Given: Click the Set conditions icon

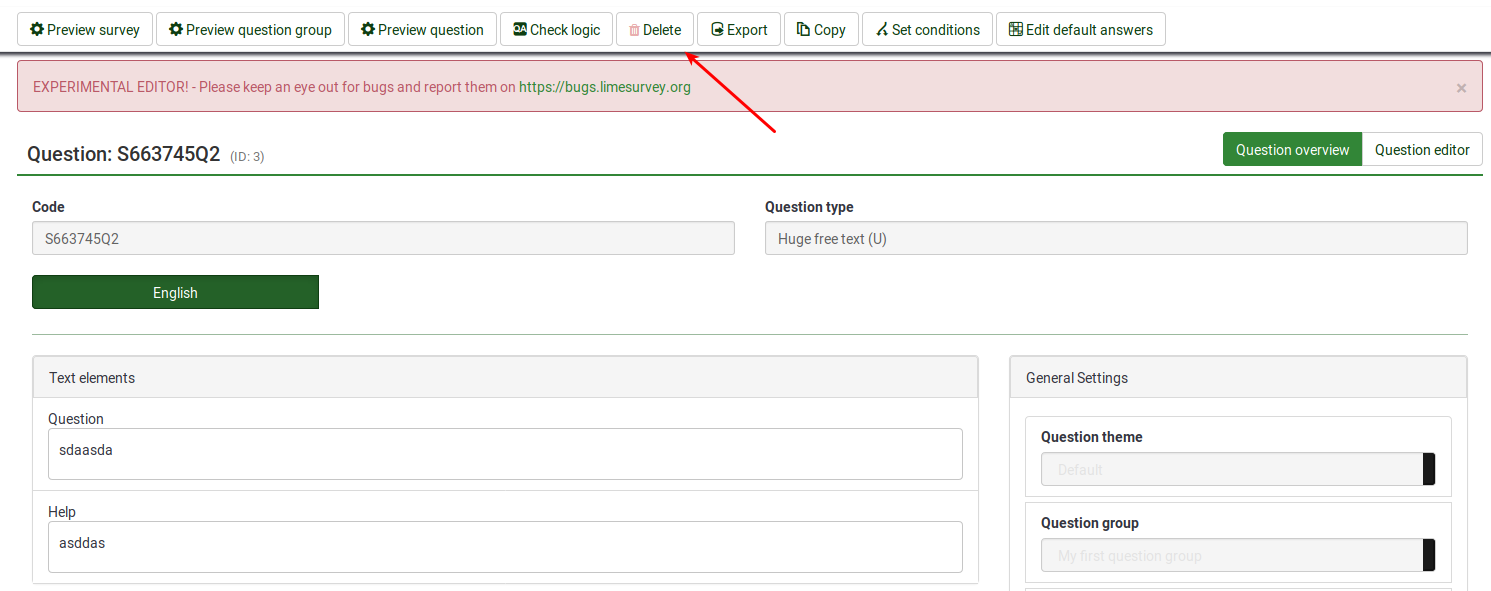Looking at the screenshot, I should 882,30.
